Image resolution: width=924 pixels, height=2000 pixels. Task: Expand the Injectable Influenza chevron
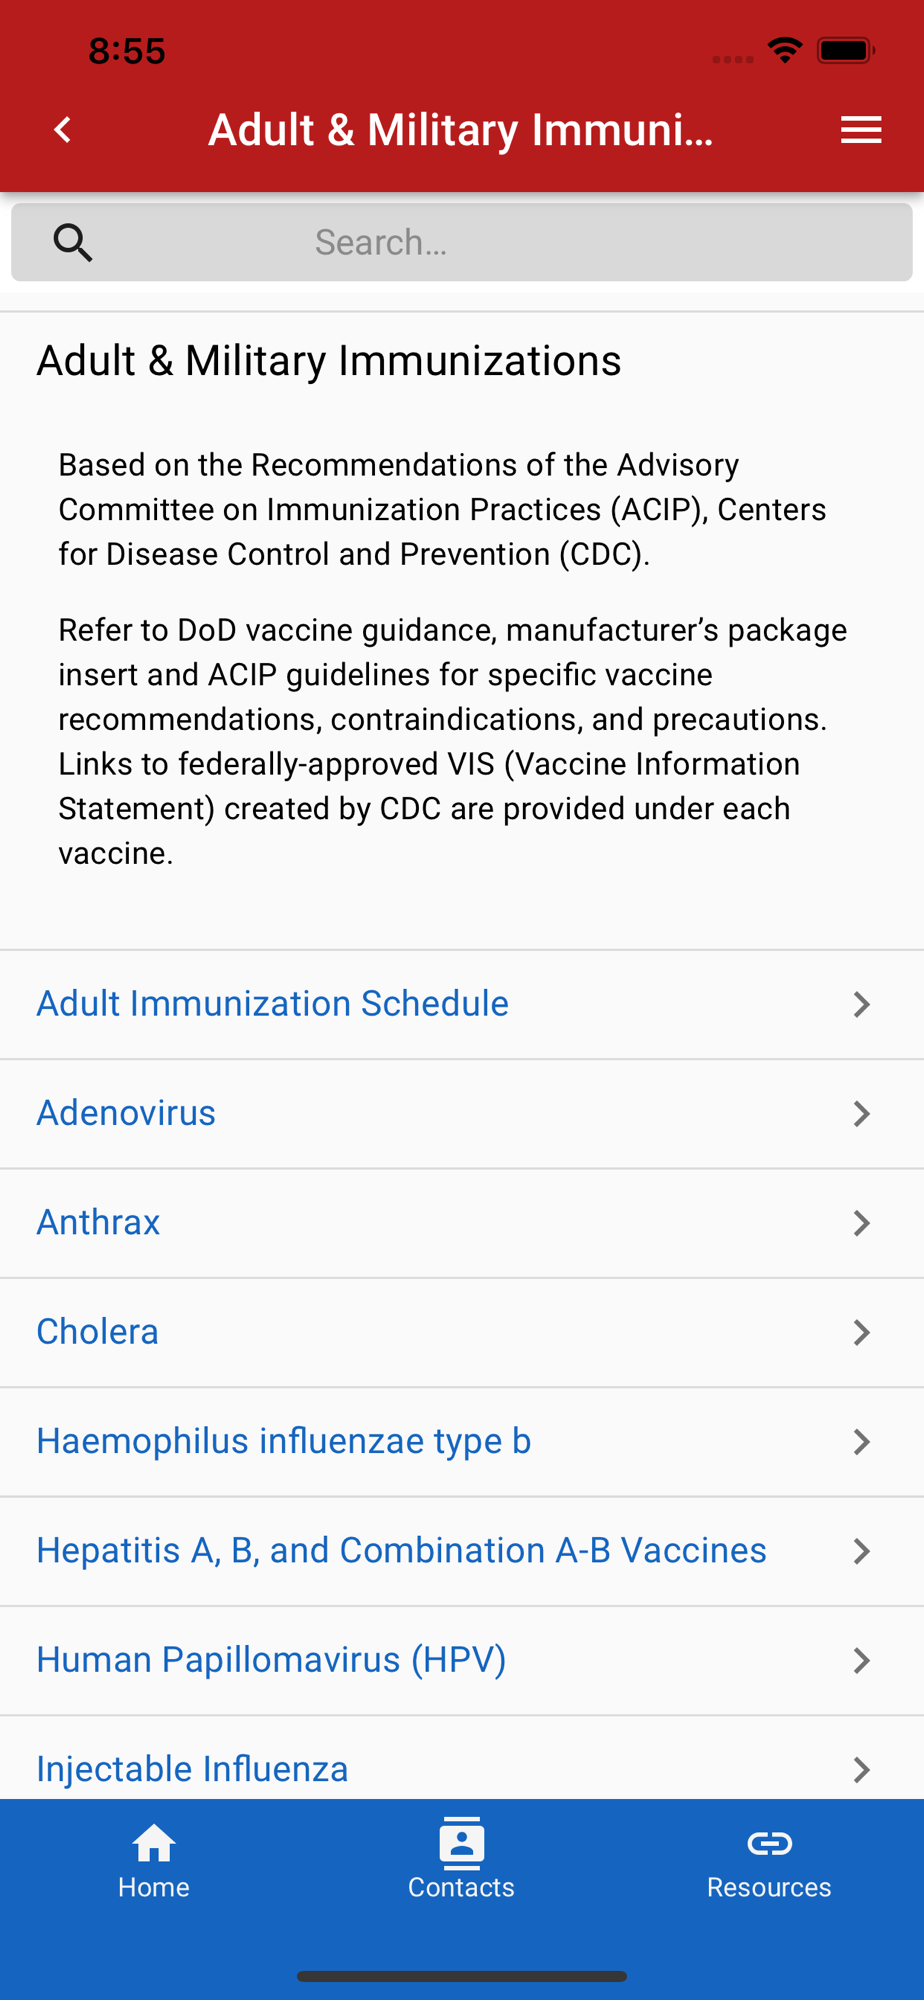point(861,1770)
